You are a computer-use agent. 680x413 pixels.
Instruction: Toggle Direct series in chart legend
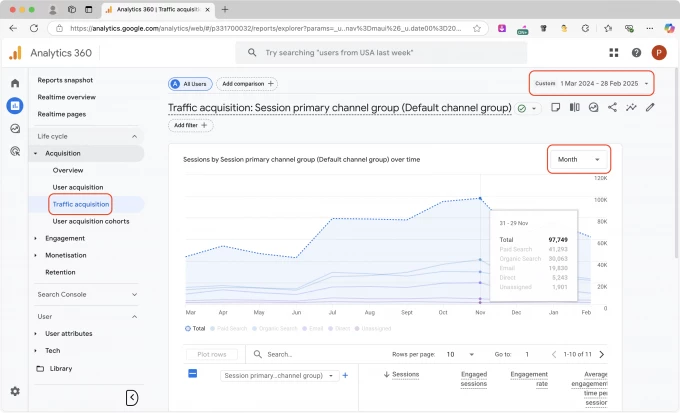(339, 328)
